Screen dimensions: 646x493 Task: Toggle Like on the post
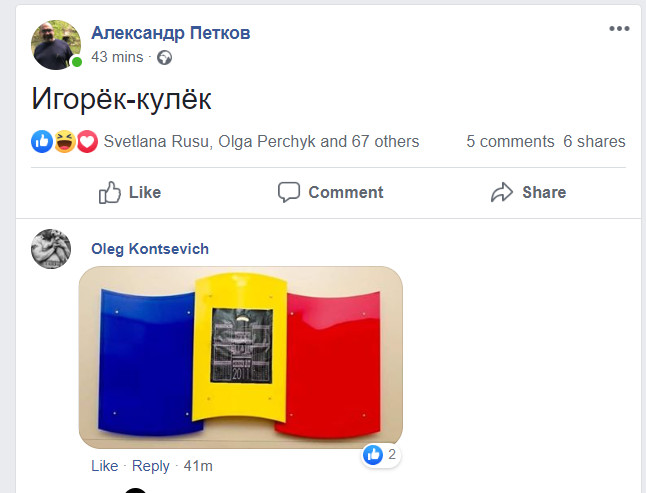click(130, 192)
